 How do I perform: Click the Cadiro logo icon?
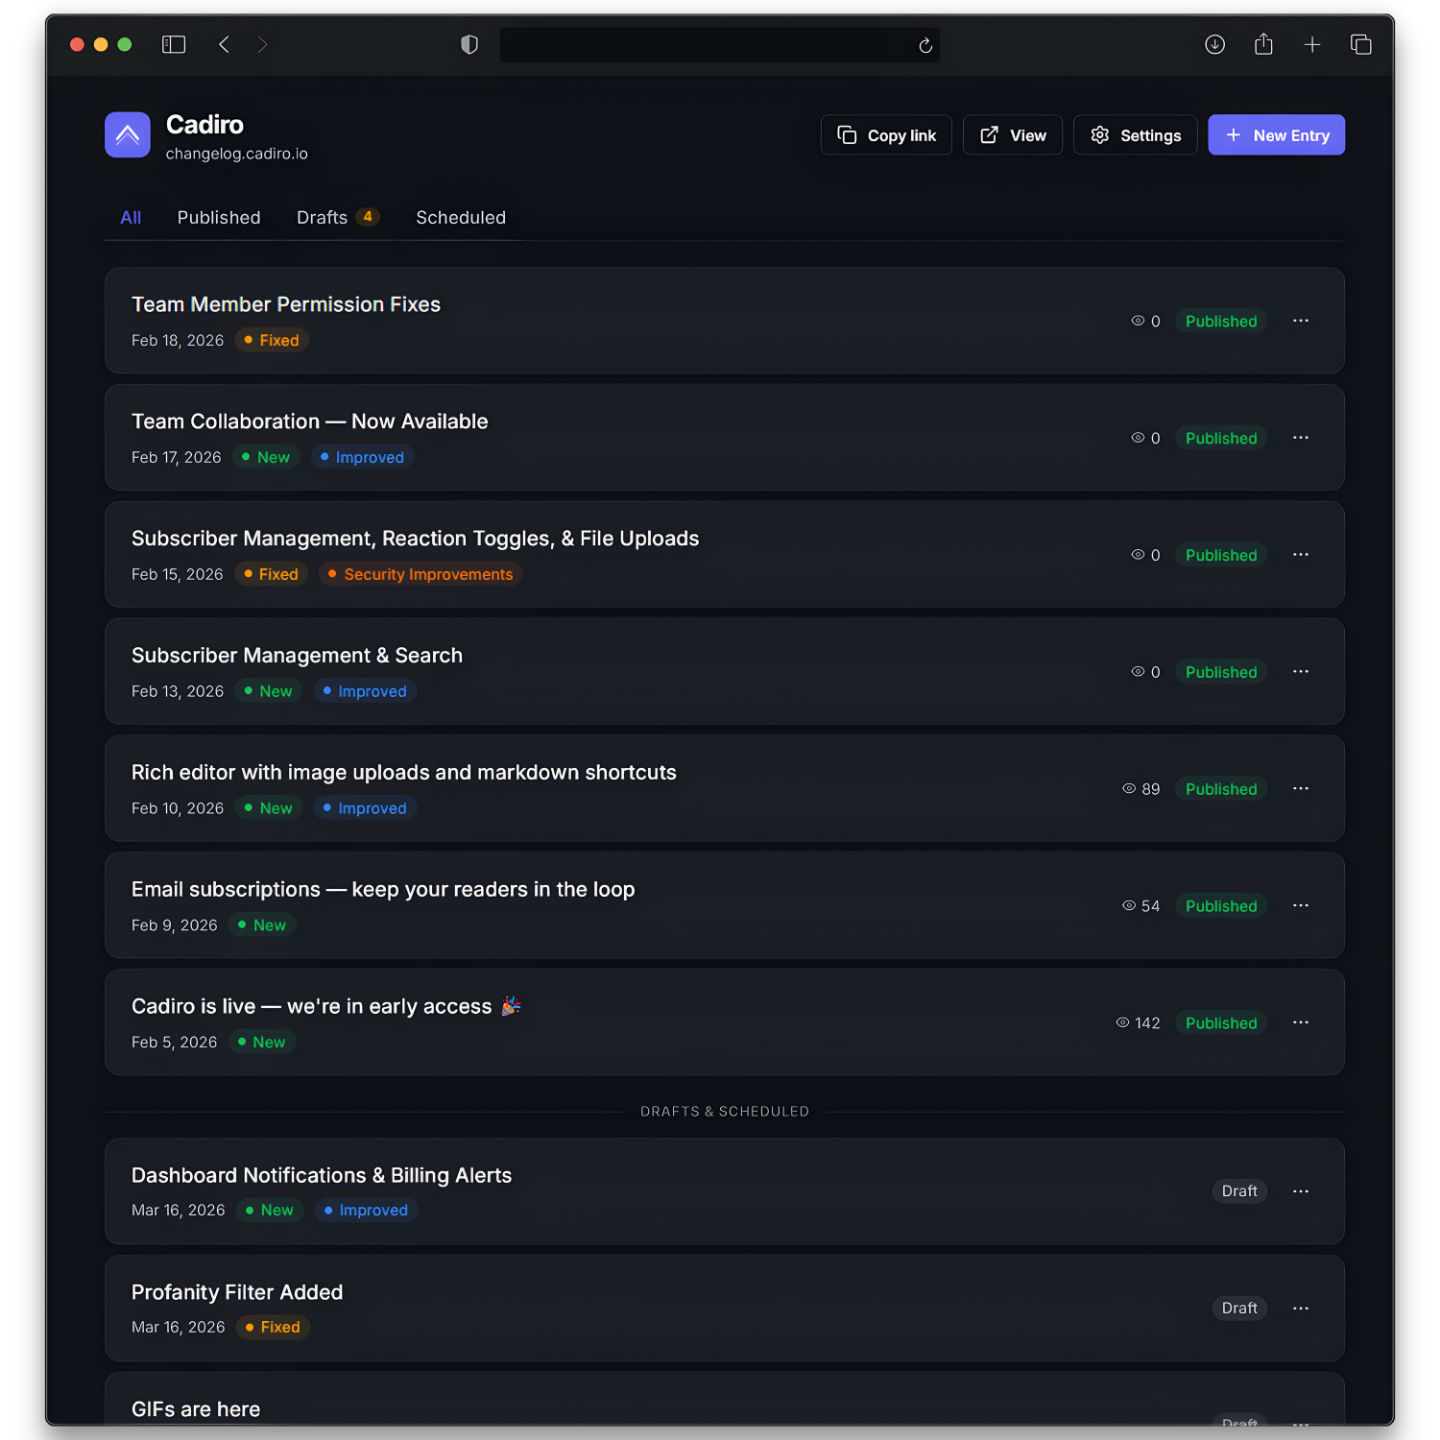click(x=127, y=134)
